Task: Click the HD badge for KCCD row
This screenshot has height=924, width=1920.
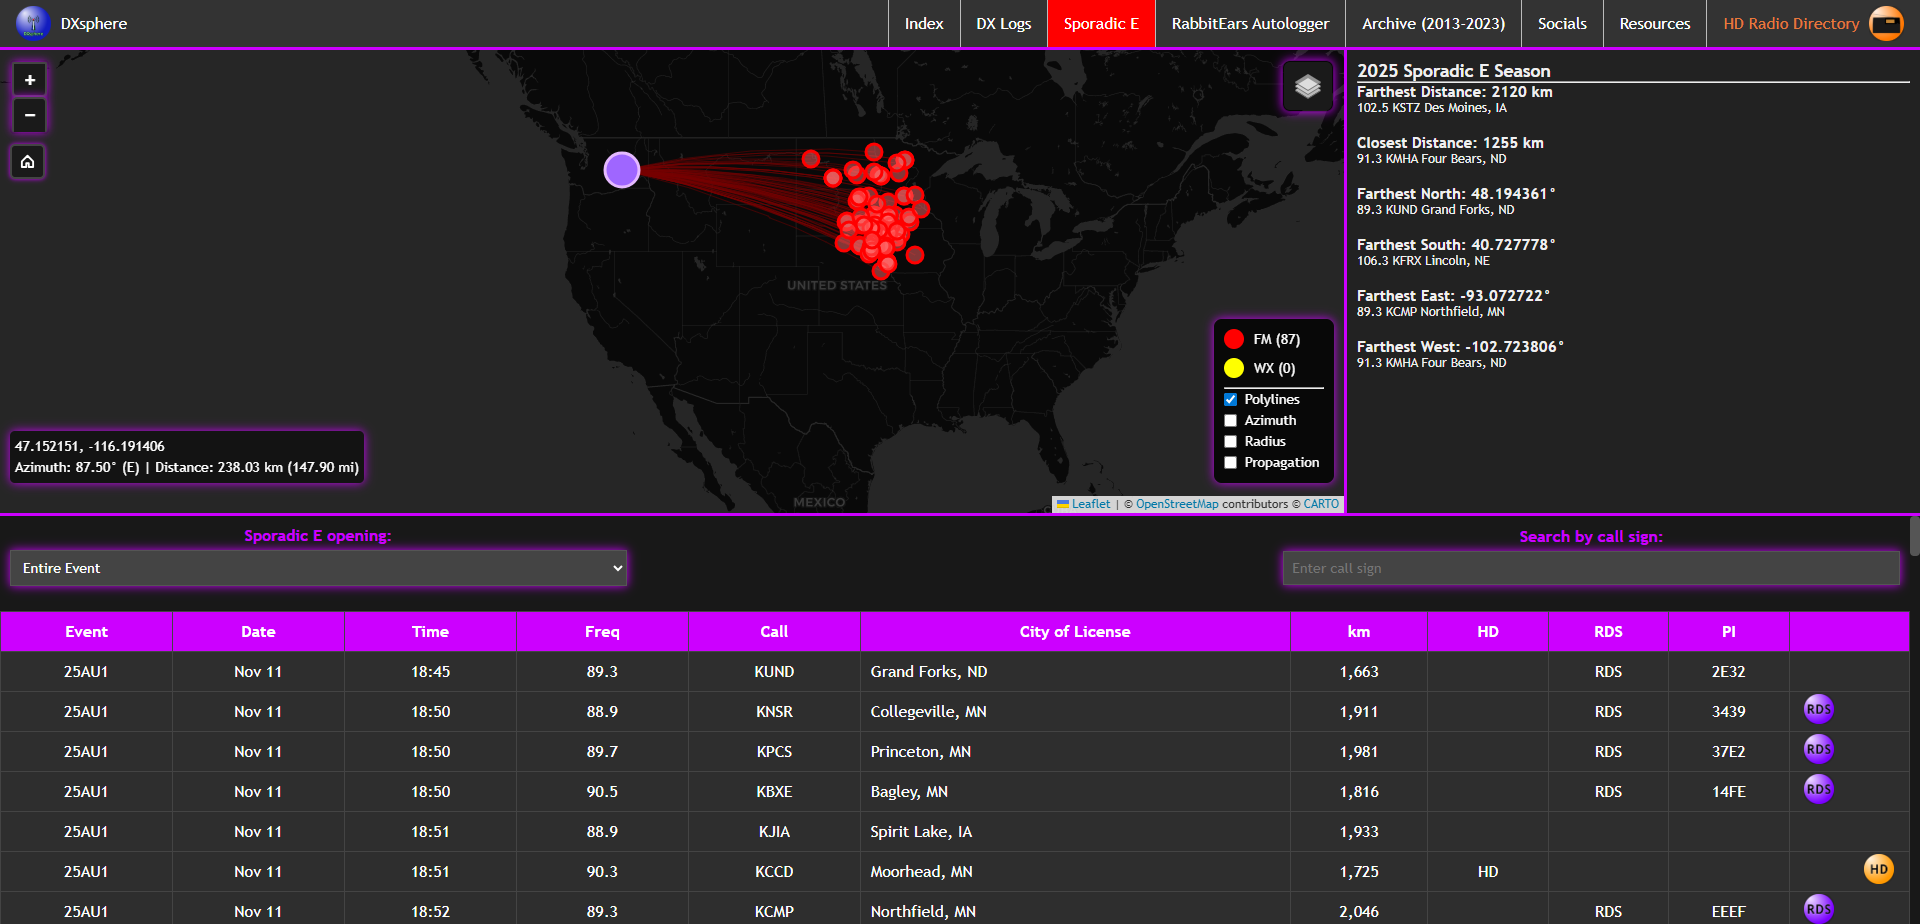Action: pos(1878,869)
